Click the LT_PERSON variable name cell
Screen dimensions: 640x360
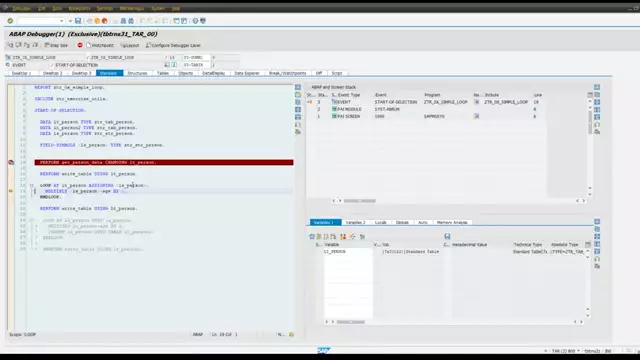348,252
